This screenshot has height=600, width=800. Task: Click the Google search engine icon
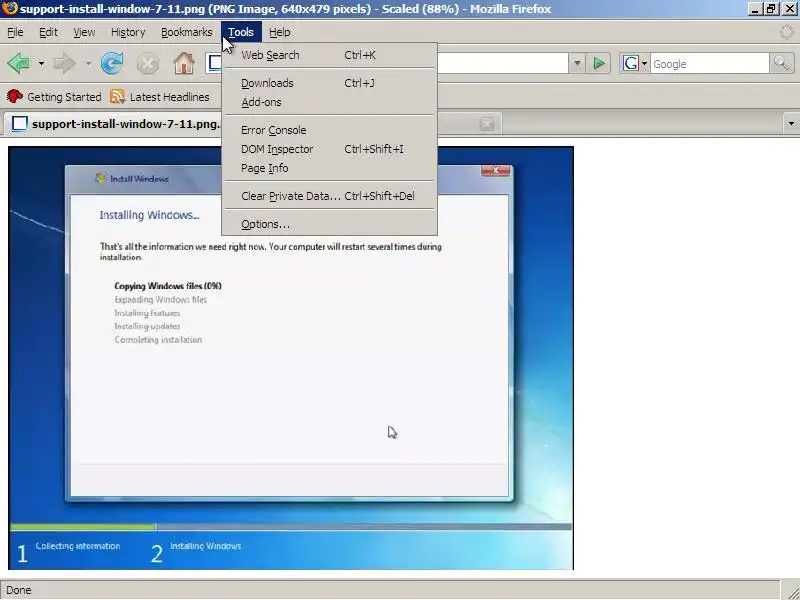coord(631,63)
